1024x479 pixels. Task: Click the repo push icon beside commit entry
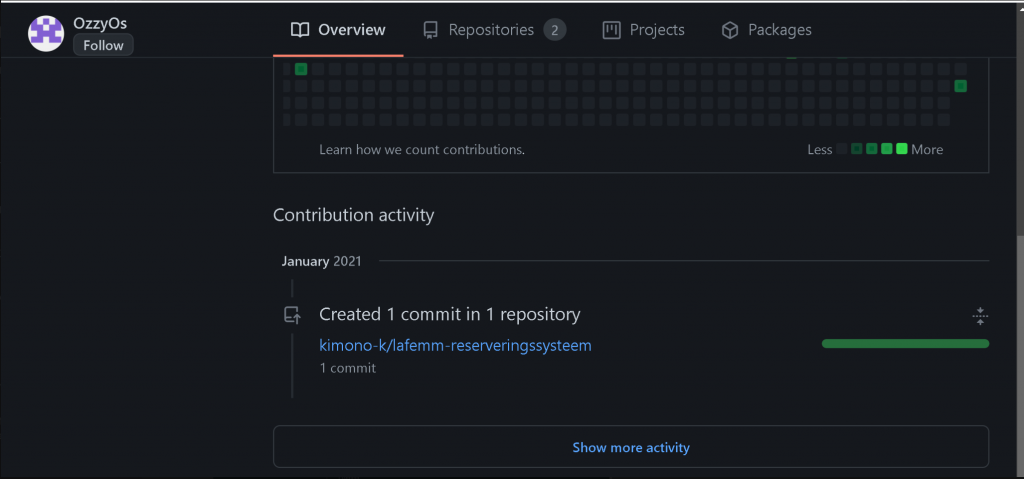pyautogui.click(x=292, y=316)
